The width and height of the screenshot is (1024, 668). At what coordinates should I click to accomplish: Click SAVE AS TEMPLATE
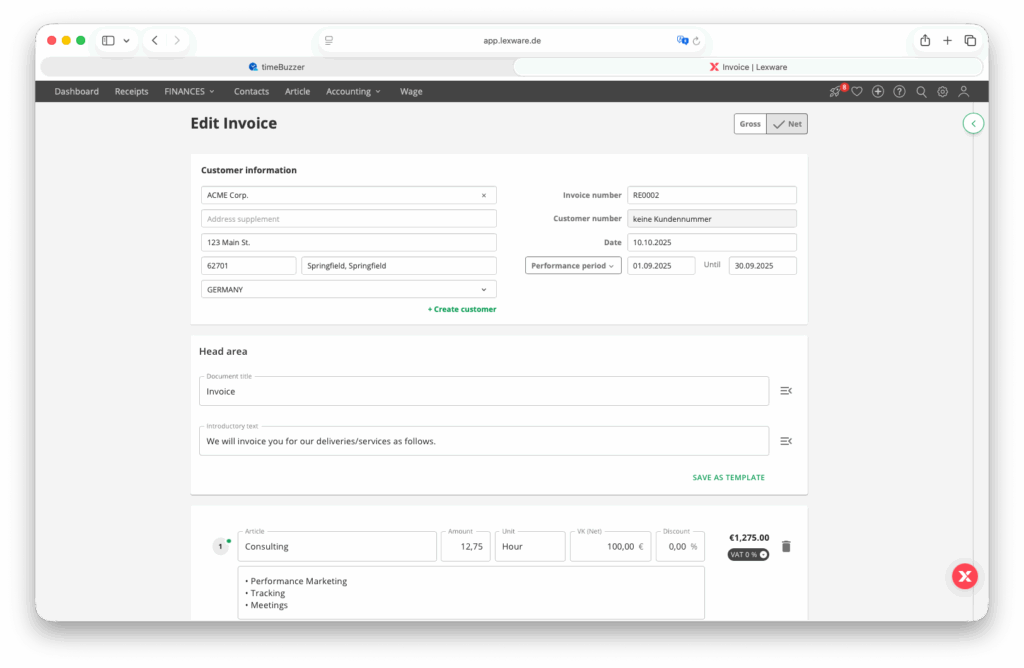click(728, 478)
